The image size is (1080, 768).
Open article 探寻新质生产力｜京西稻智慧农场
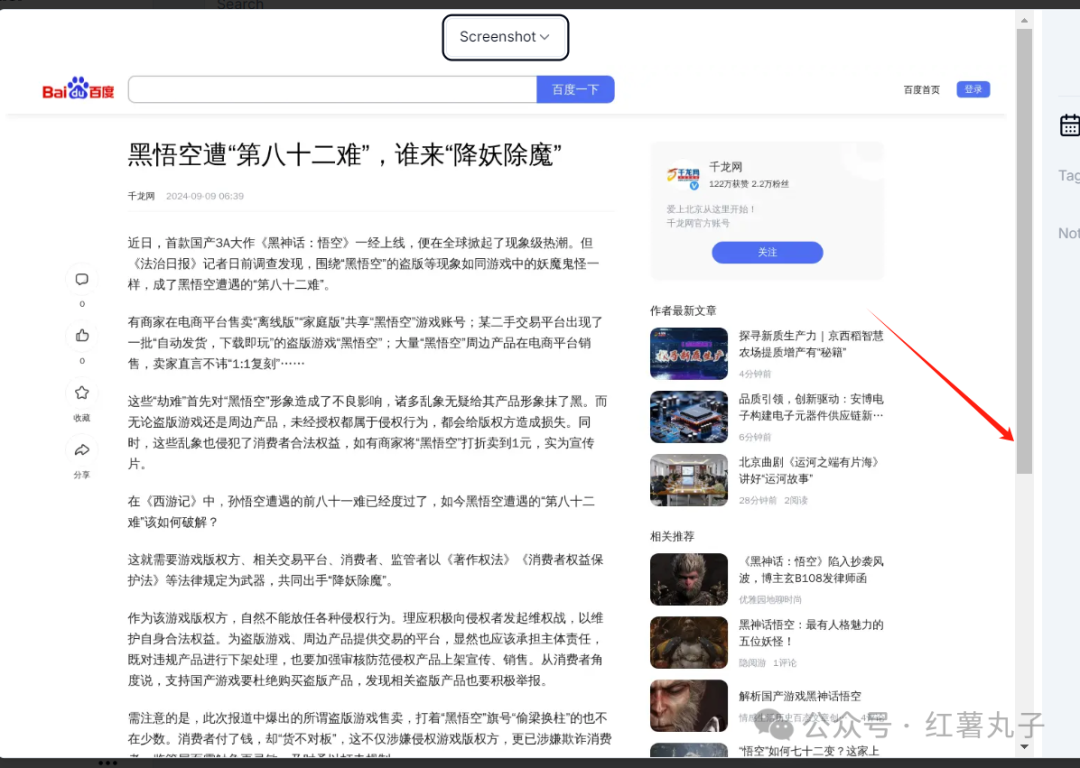click(x=811, y=344)
